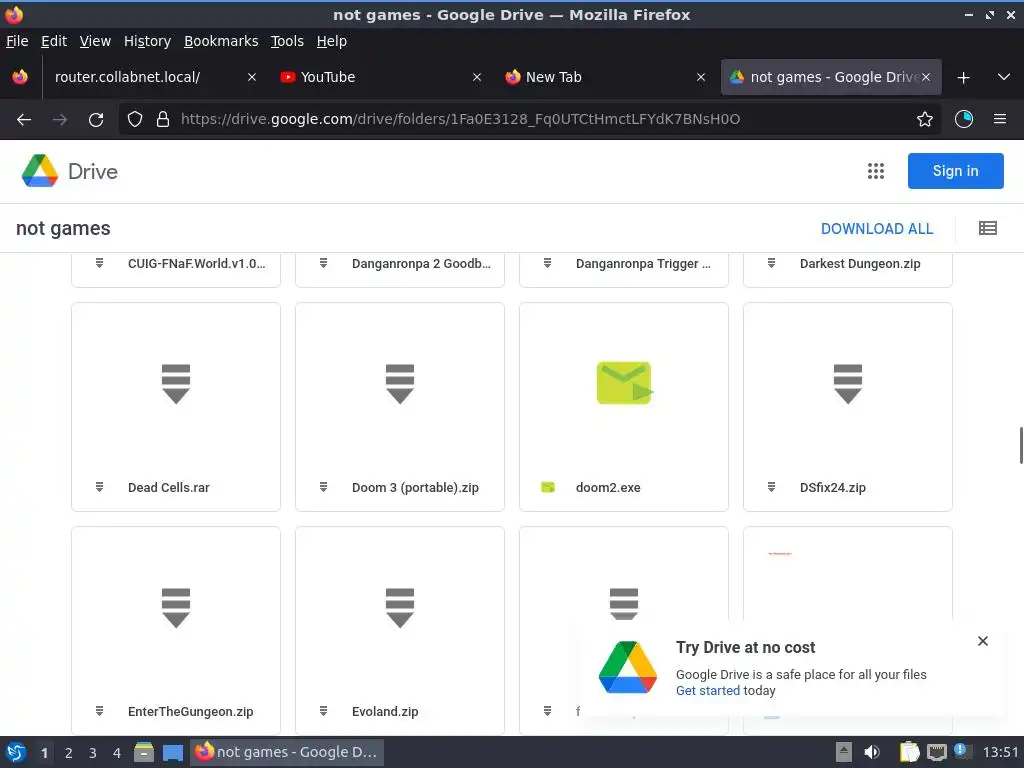
Task: Switch to workspace 2
Action: tap(69, 753)
